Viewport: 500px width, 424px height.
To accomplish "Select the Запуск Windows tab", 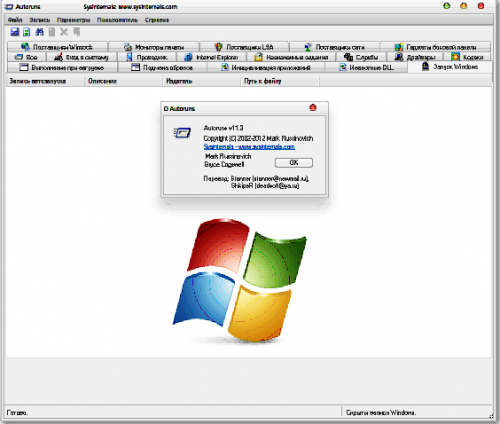I will coord(450,67).
